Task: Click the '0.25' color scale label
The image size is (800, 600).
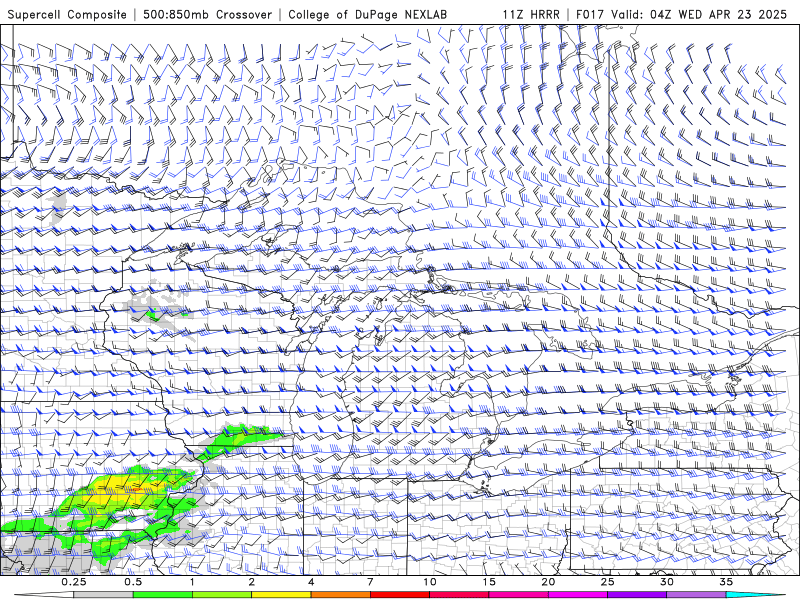Action: (74, 582)
